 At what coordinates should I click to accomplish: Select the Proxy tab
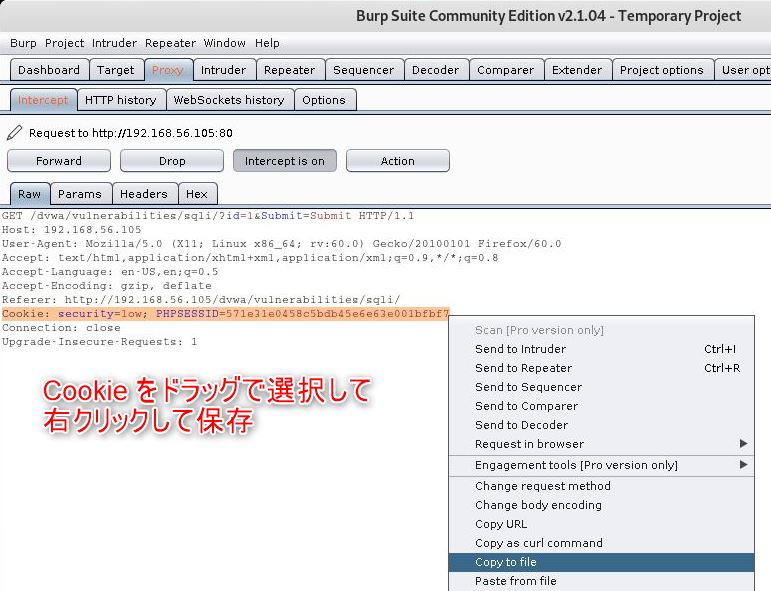(x=168, y=70)
